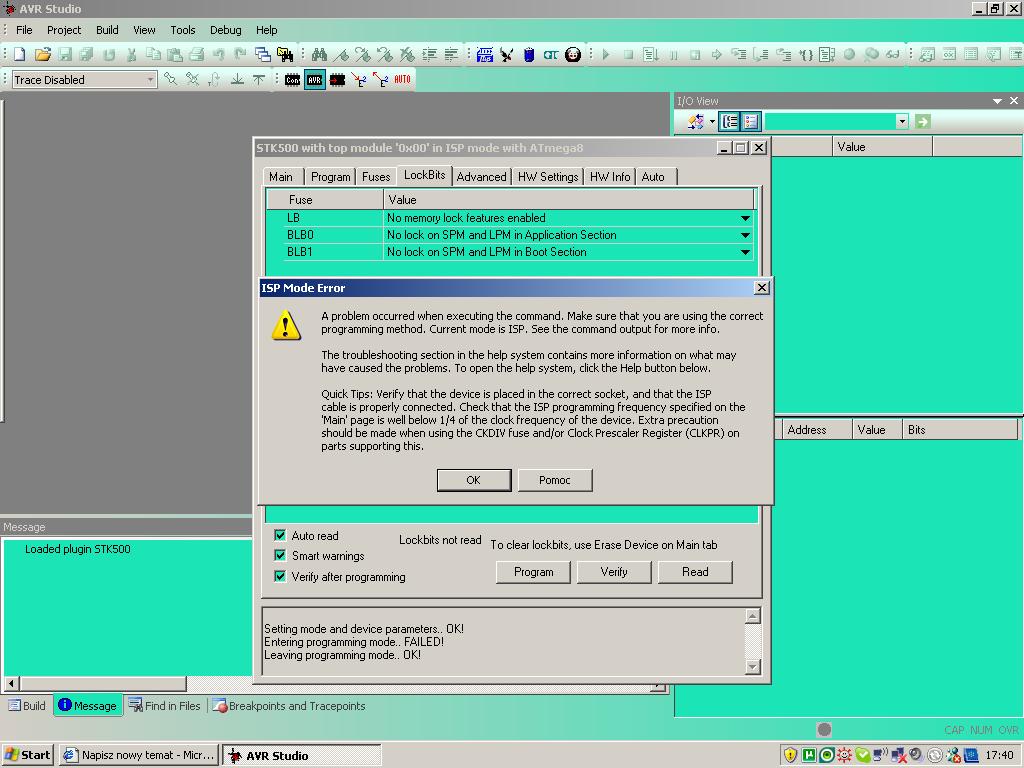Click the Cut scissors icon
This screenshot has height=768, width=1024.
click(131, 55)
